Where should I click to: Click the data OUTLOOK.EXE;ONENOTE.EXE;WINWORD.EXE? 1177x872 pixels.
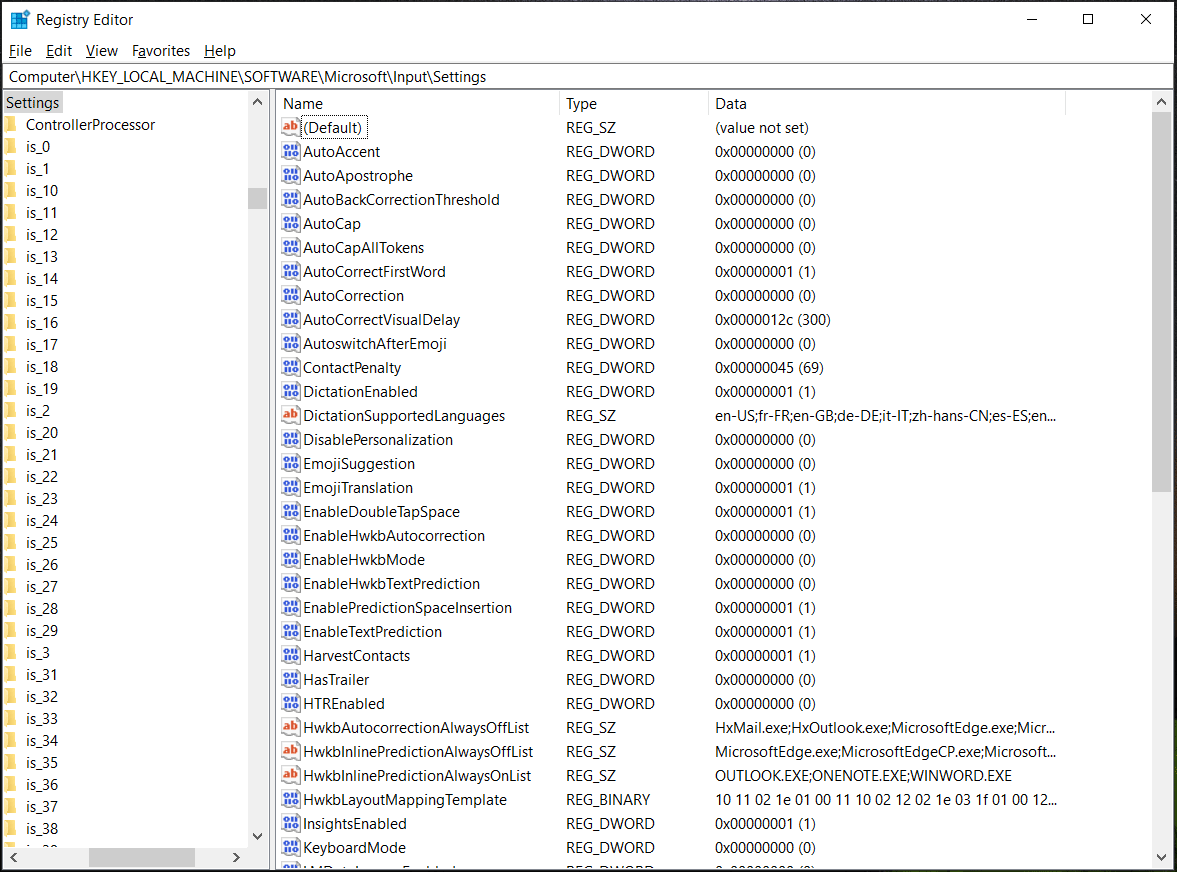pyautogui.click(x=863, y=776)
